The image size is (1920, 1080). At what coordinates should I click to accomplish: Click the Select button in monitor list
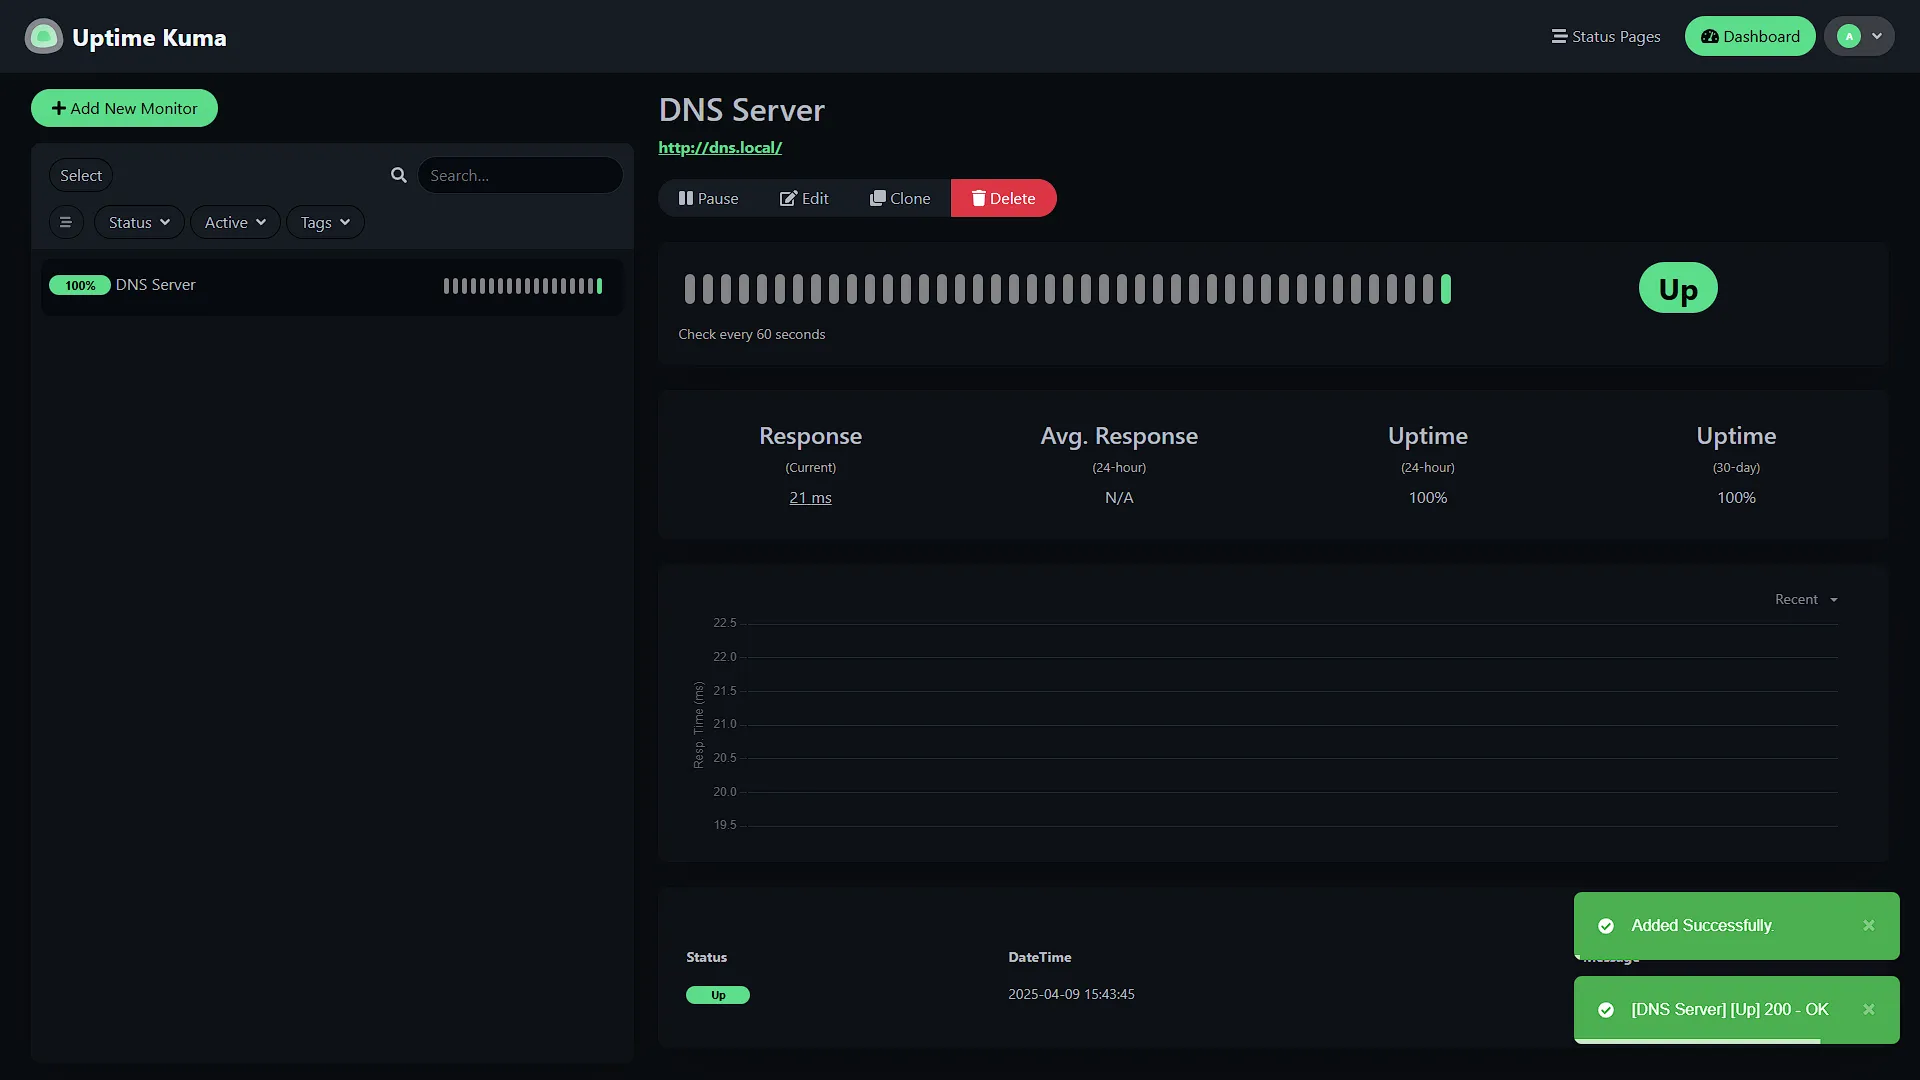[81, 175]
